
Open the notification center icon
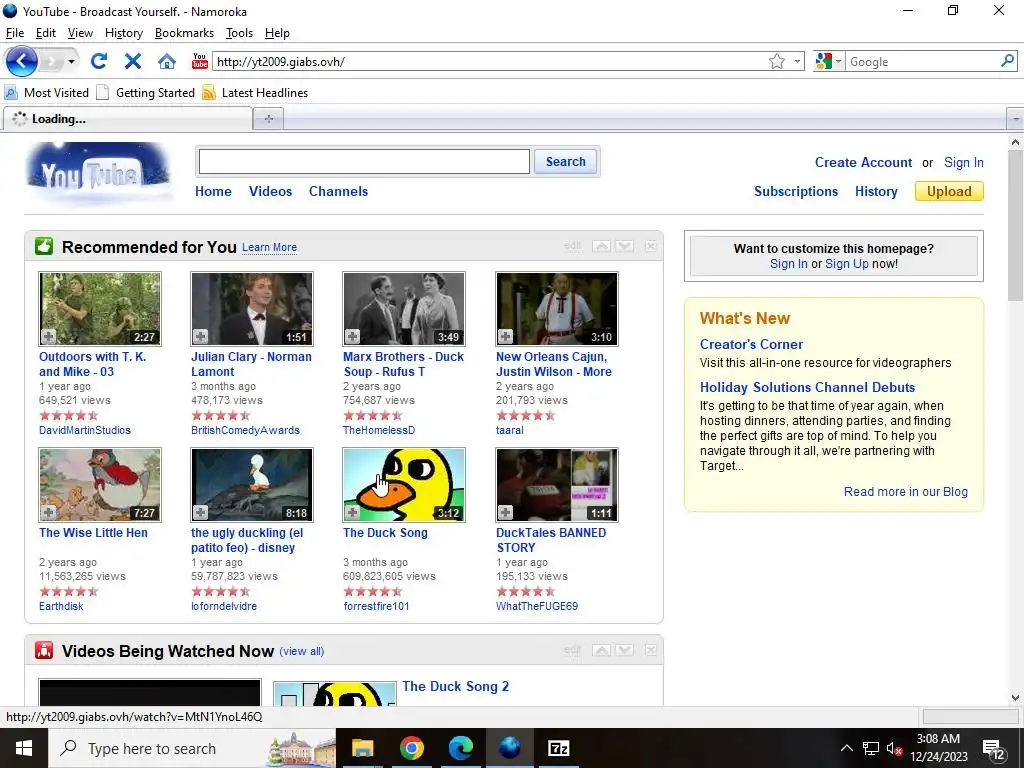pyautogui.click(x=993, y=749)
